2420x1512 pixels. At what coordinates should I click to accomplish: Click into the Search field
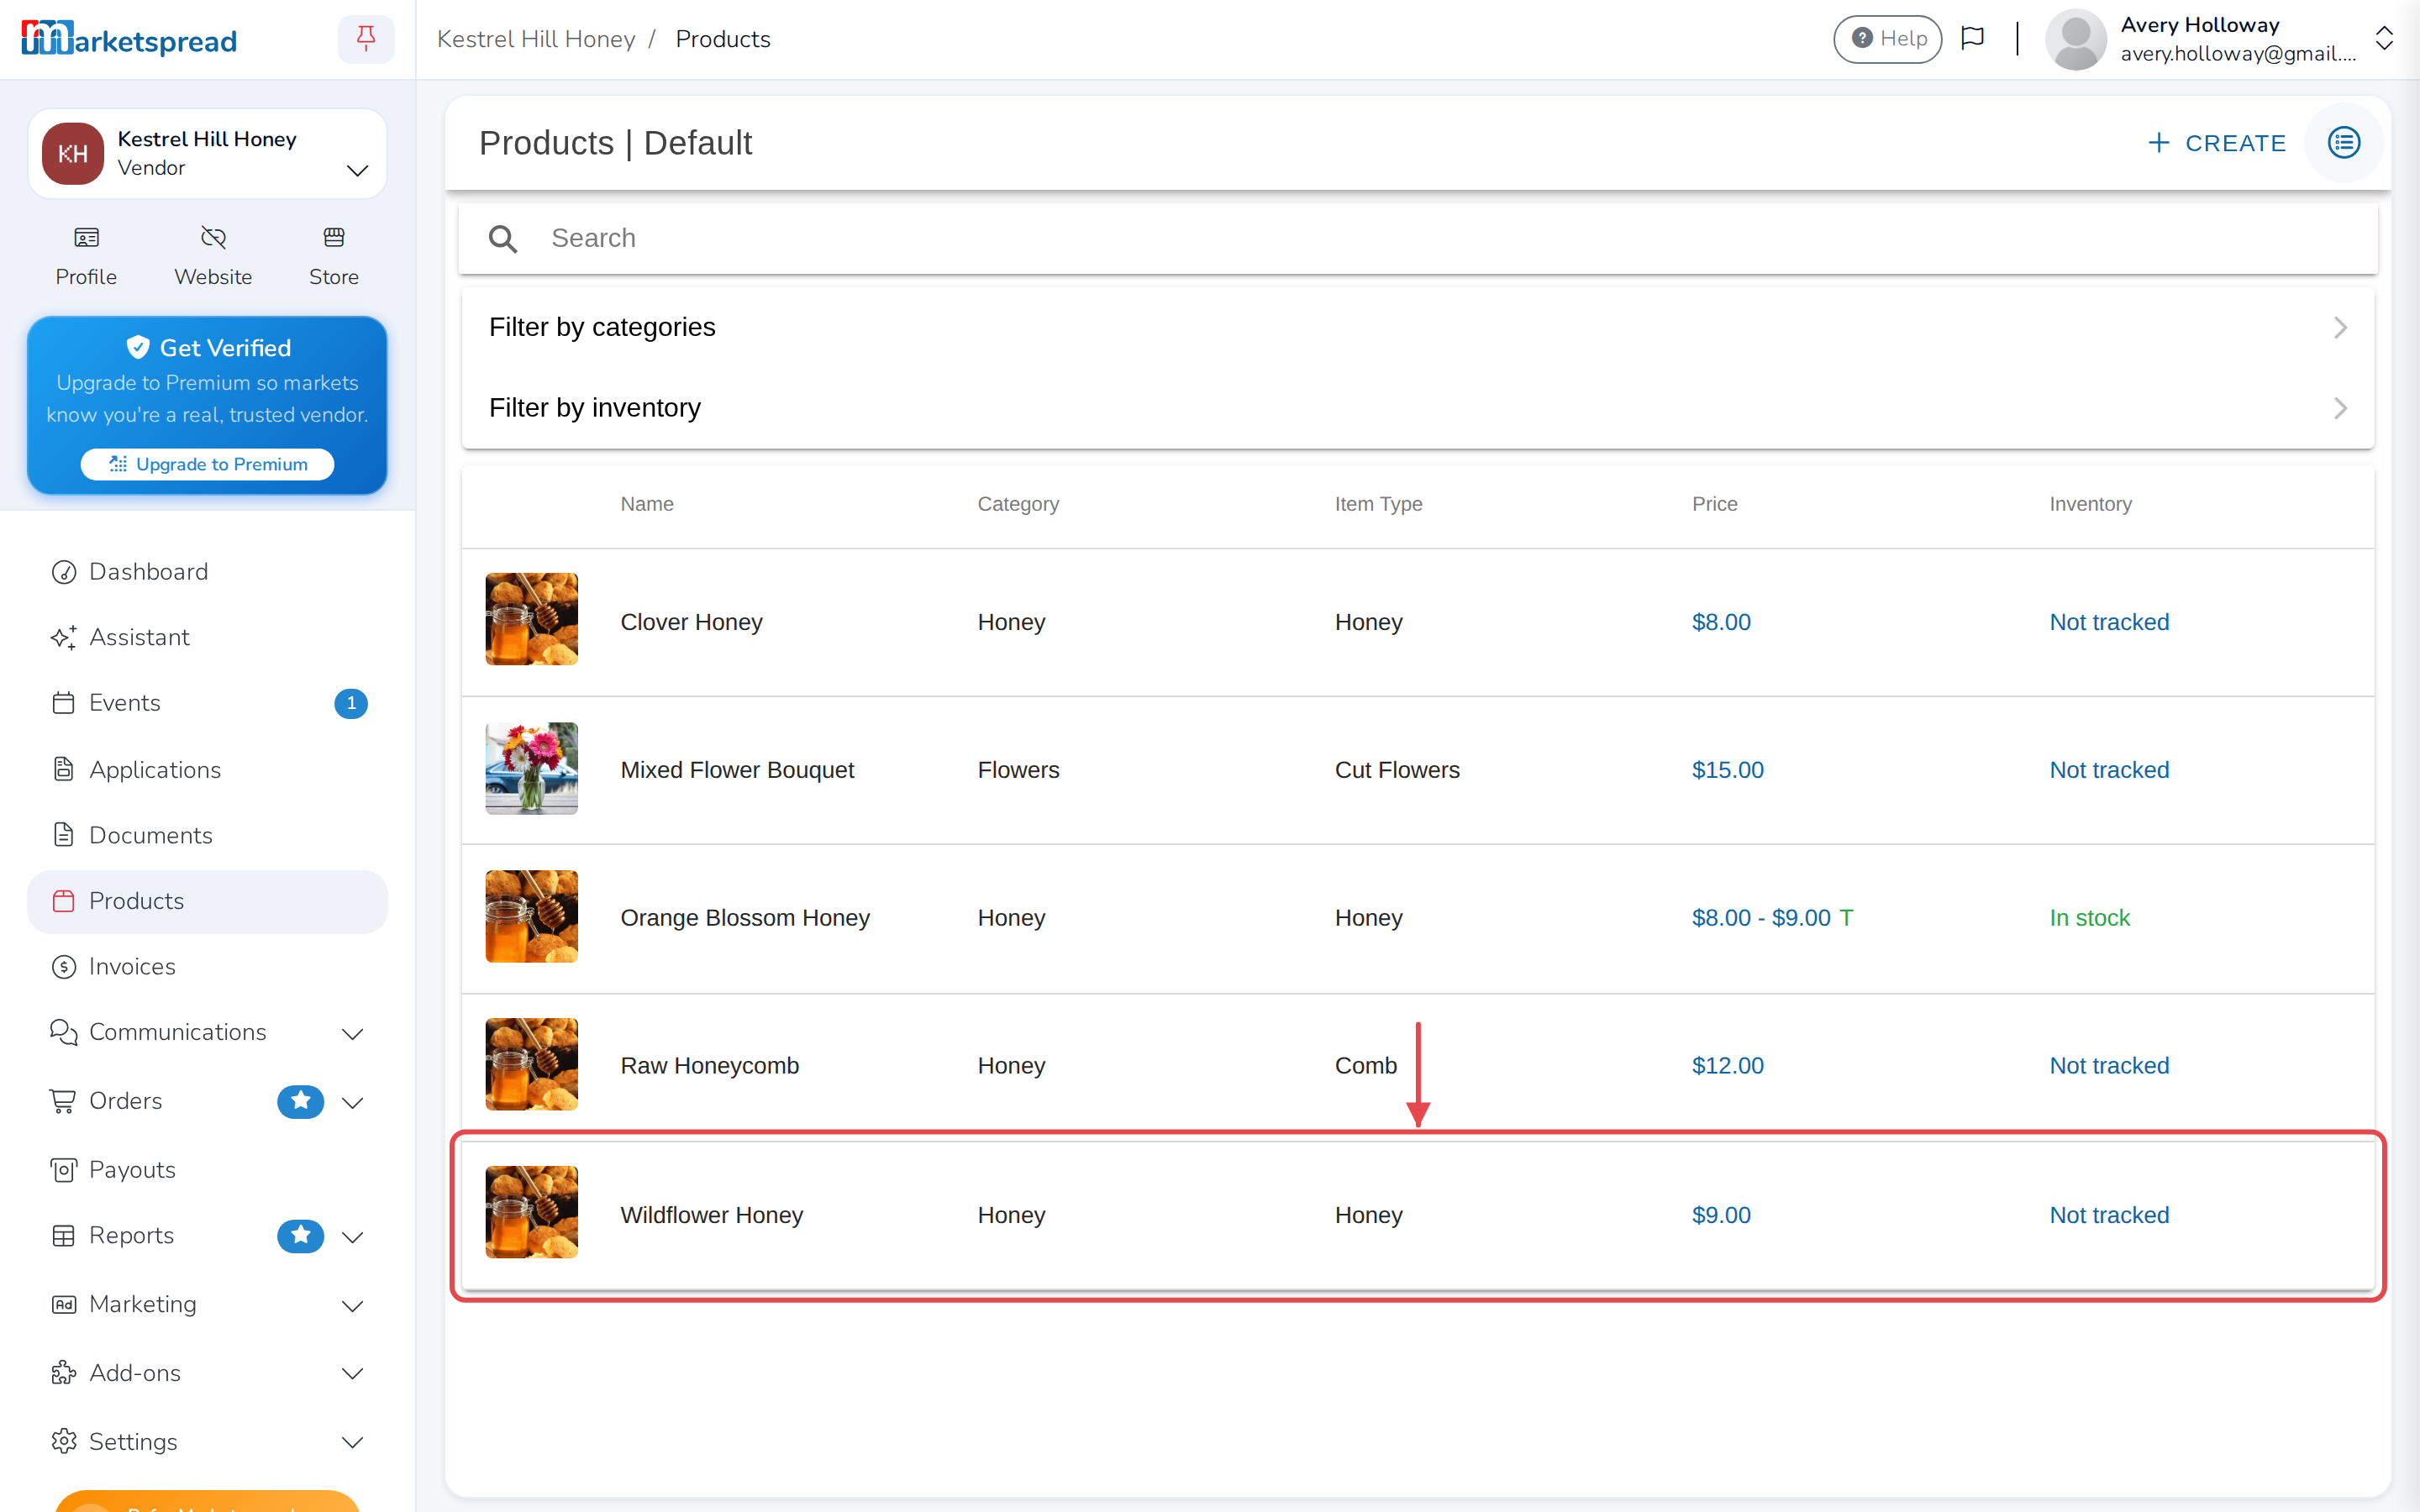(1417, 239)
